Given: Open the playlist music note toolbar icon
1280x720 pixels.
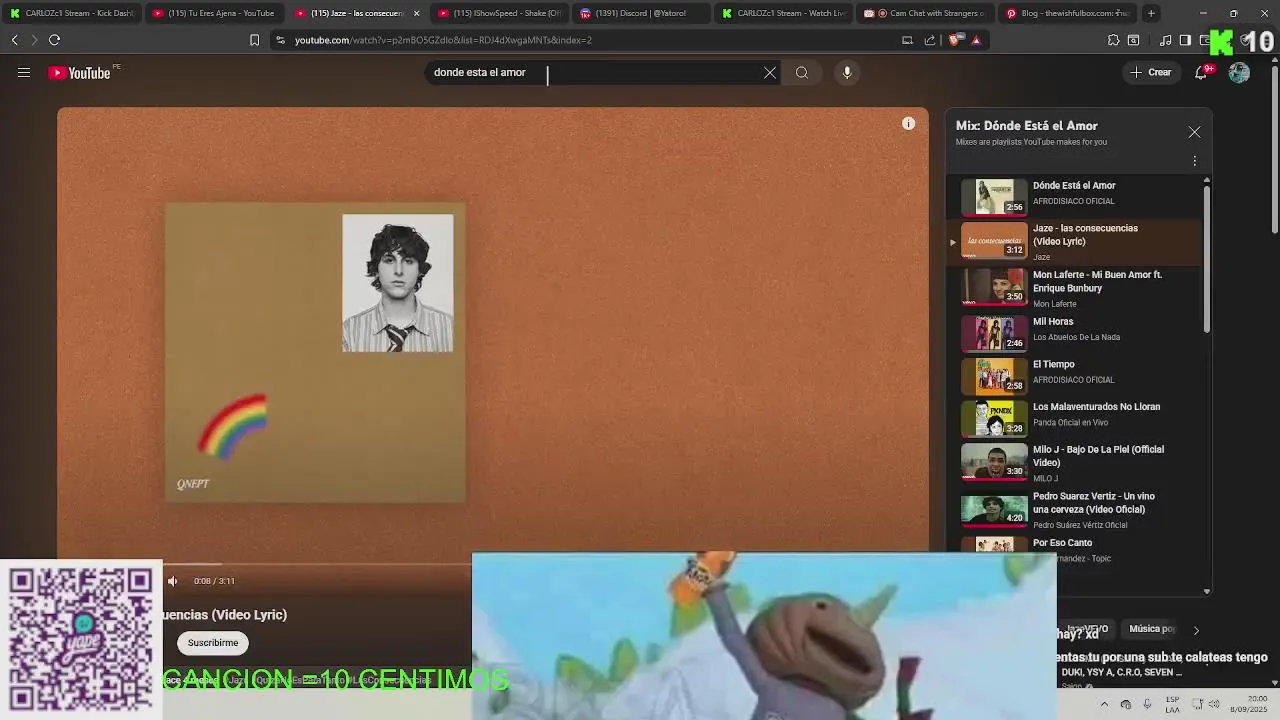Looking at the screenshot, I should pyautogui.click(x=1165, y=40).
